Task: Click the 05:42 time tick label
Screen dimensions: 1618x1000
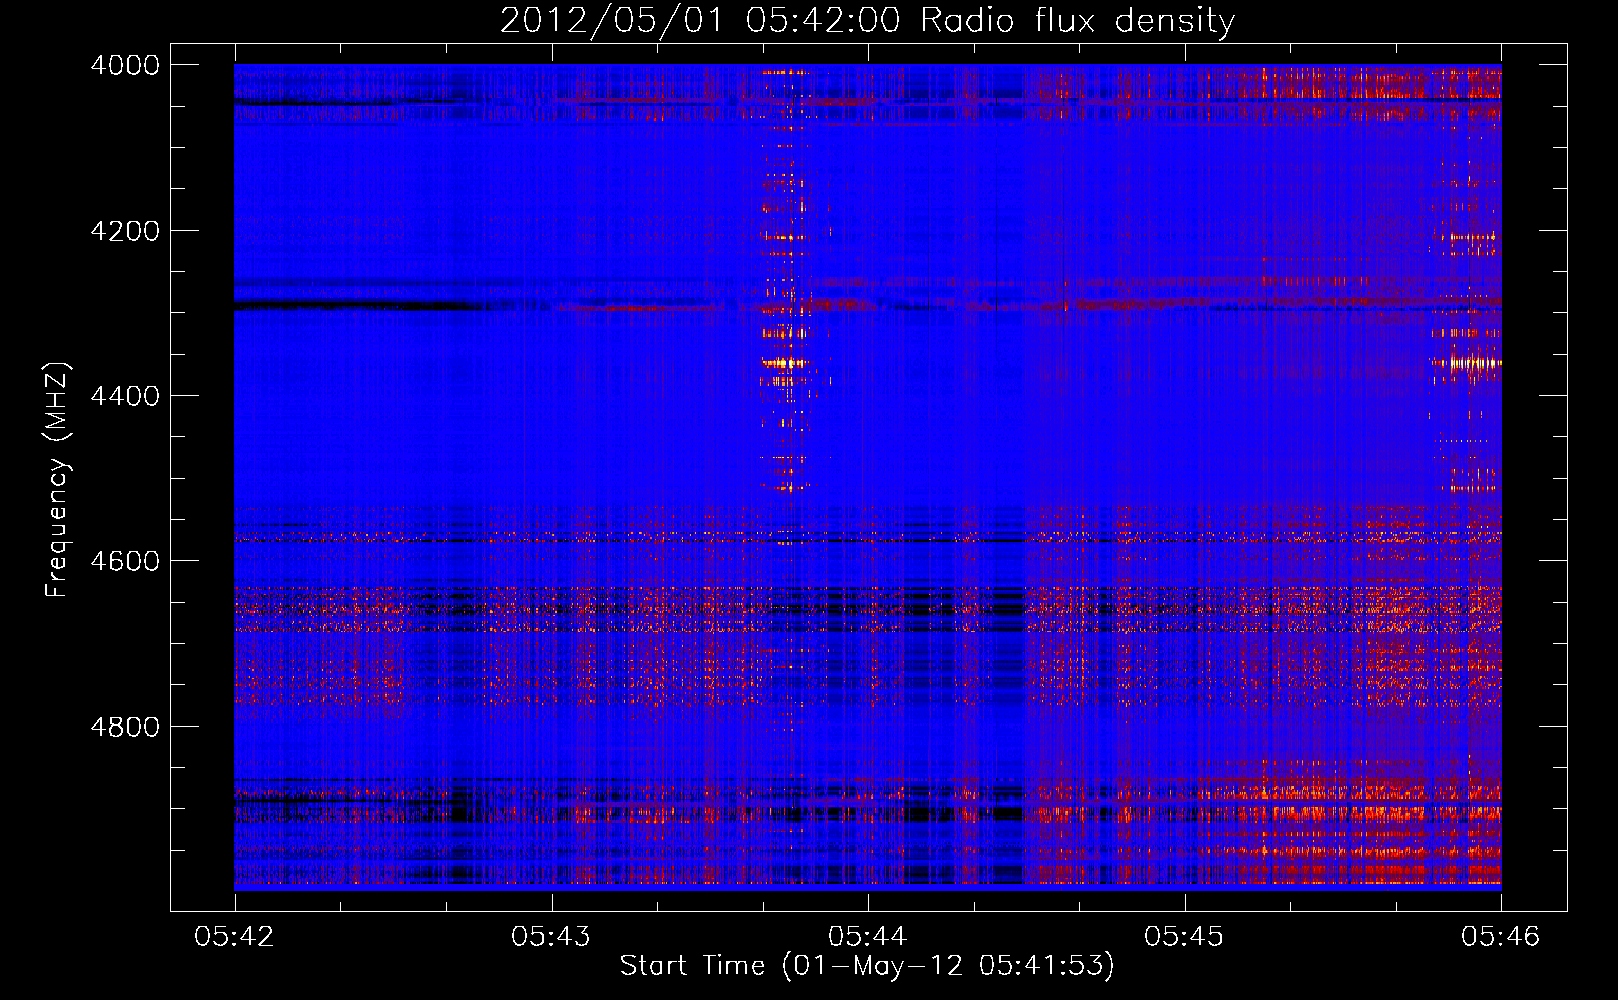Action: coord(234,937)
